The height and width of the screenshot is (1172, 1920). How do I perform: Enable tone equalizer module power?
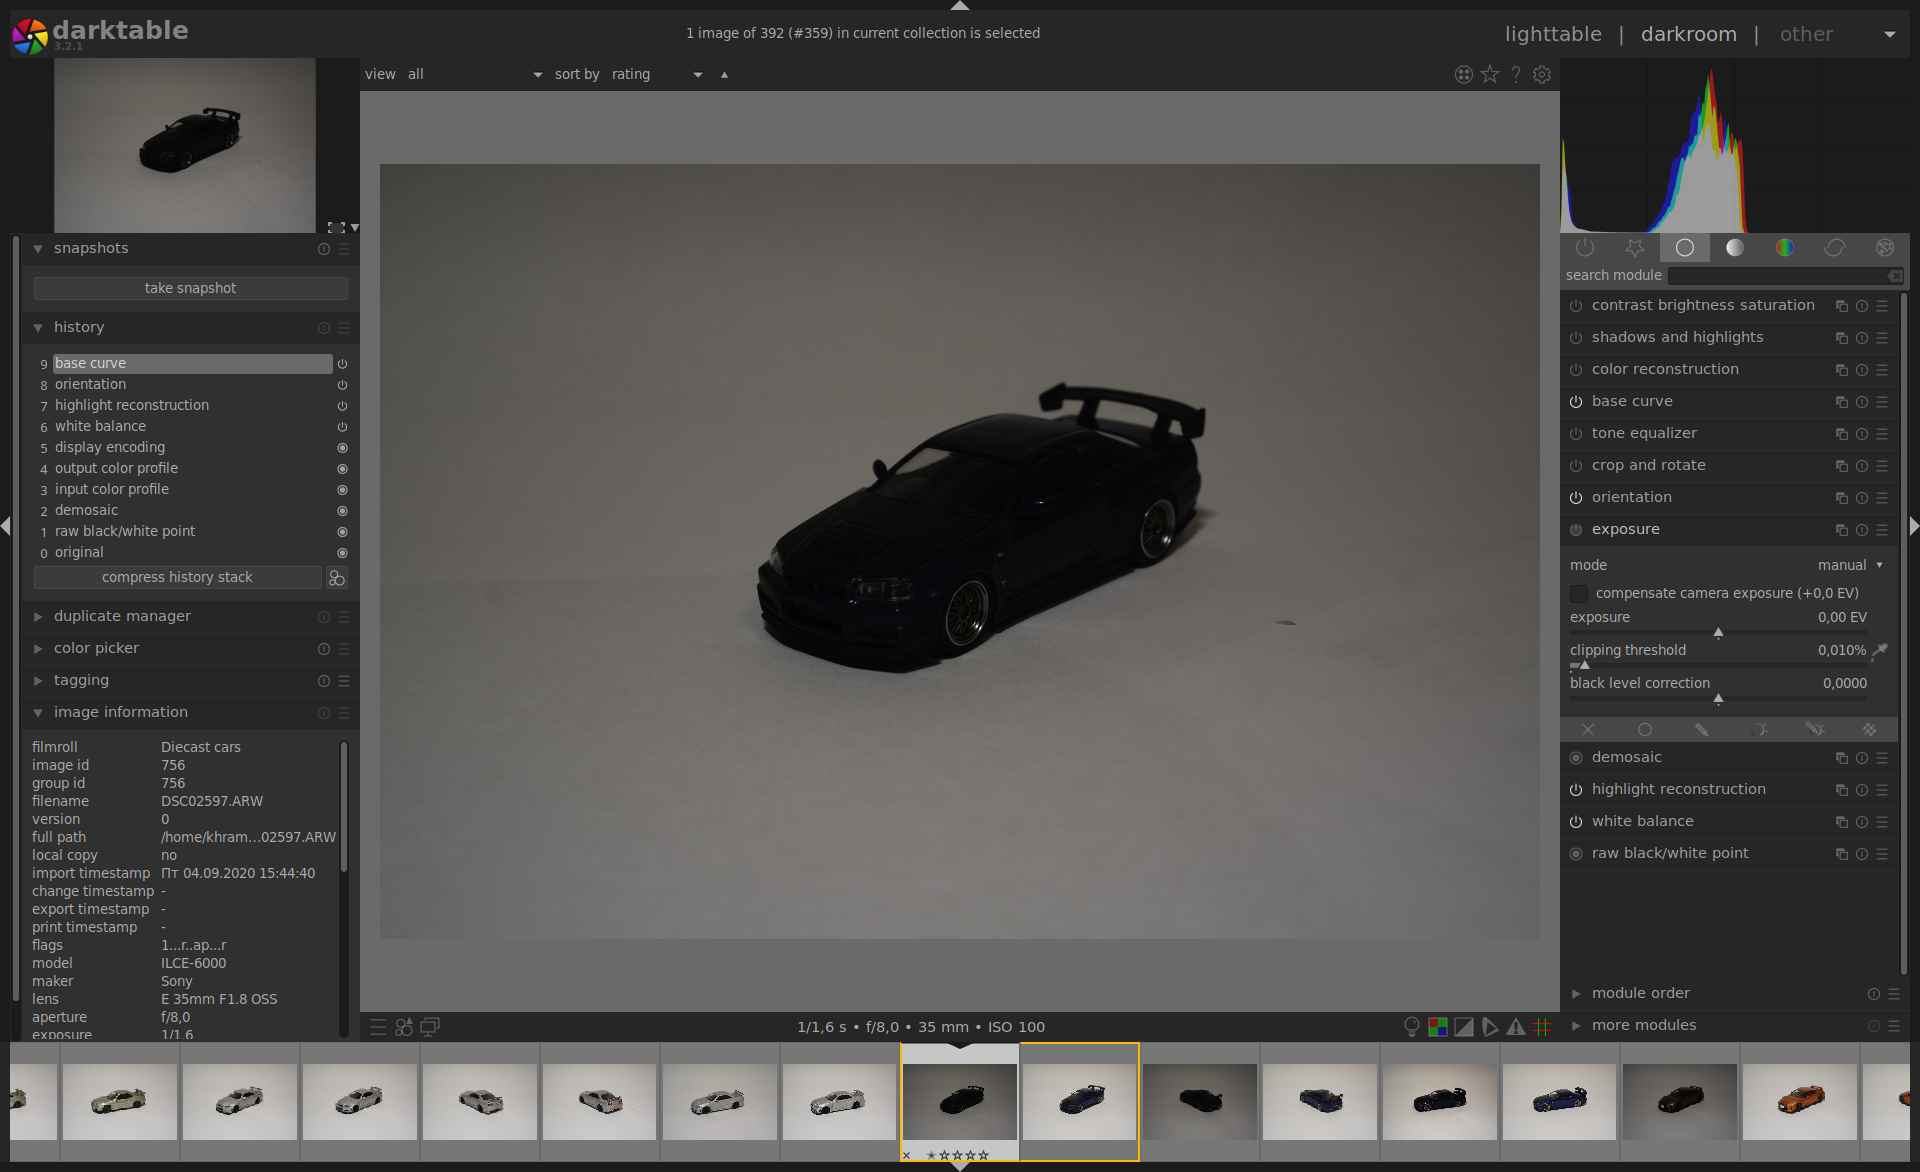[x=1576, y=434]
